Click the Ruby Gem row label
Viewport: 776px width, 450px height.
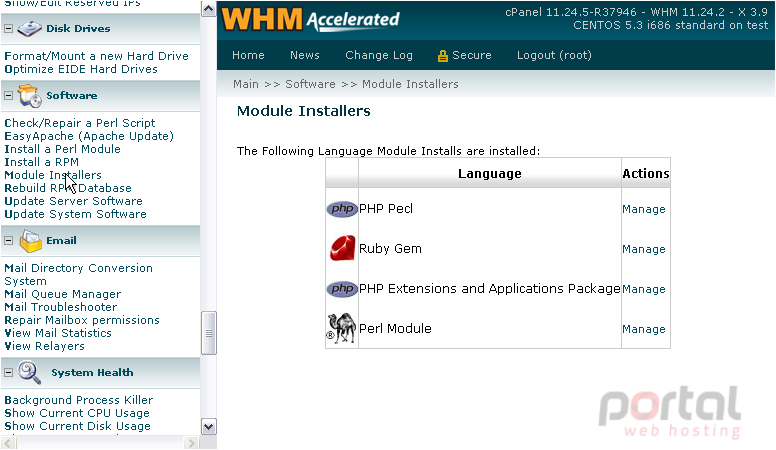390,249
